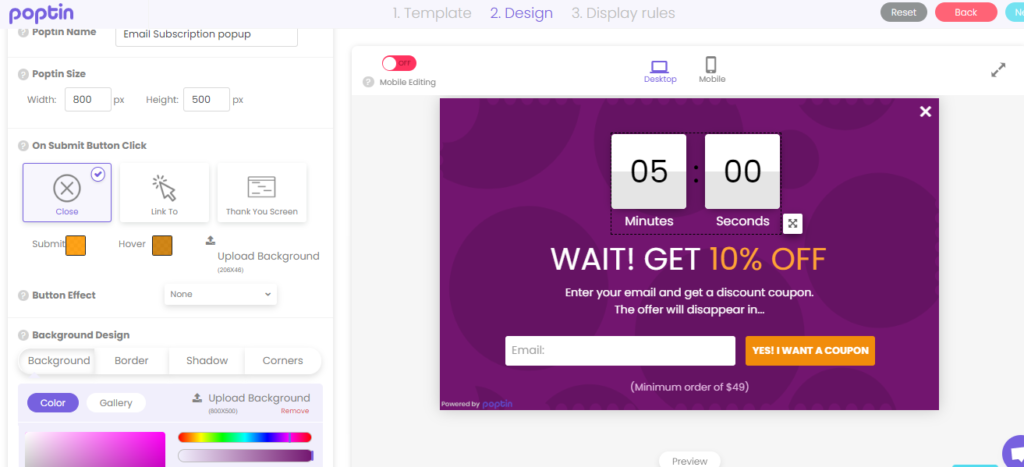The width and height of the screenshot is (1024, 467).
Task: Open the Border design tab
Action: (131, 361)
